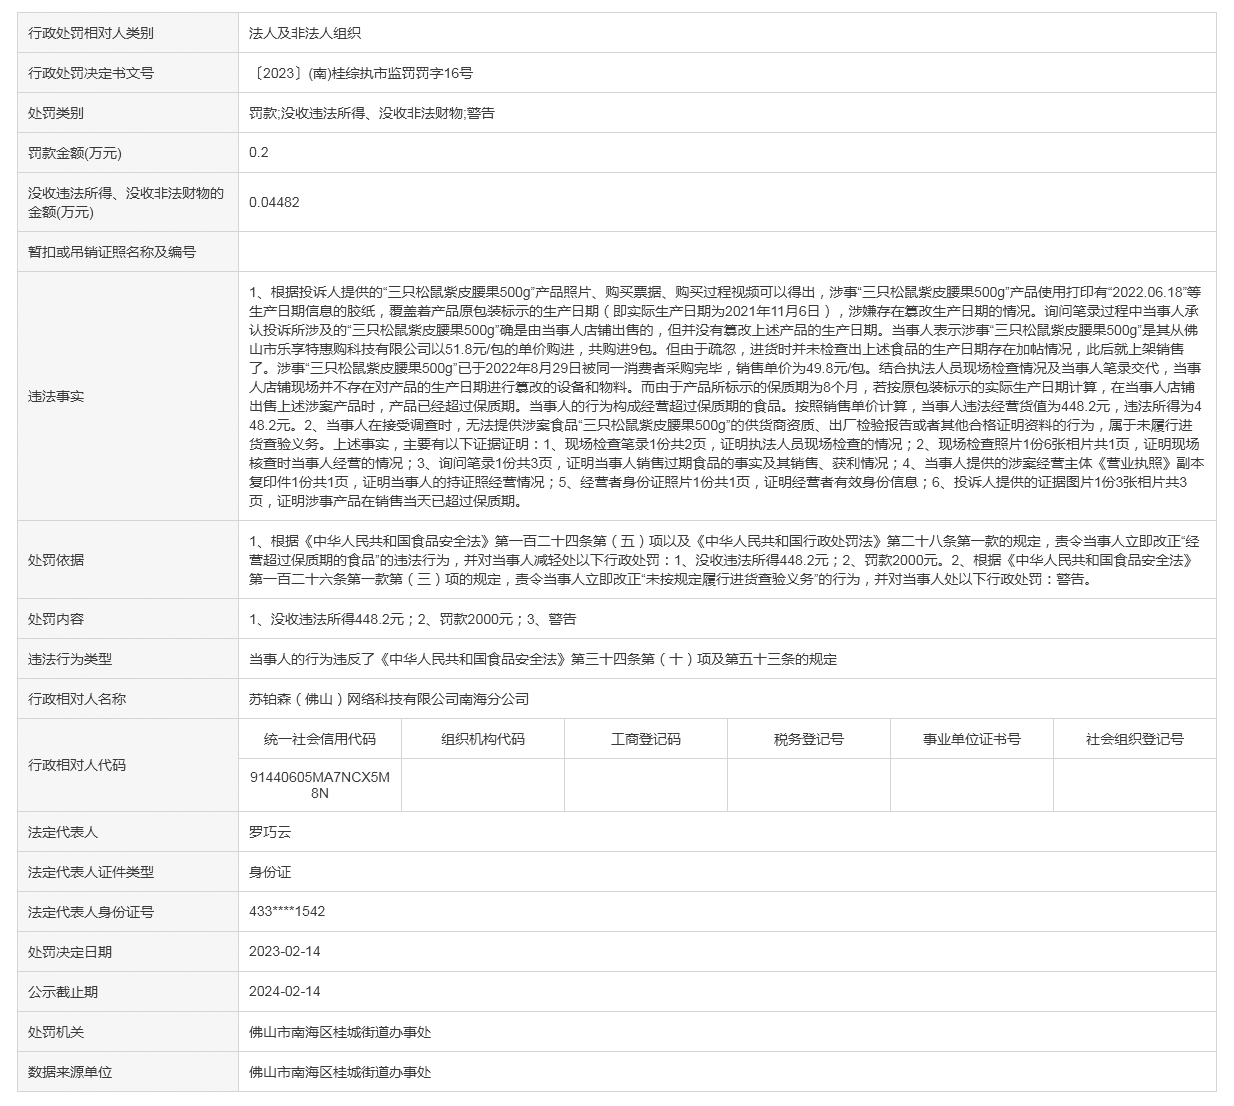Select the value 罚款;没收违法所得、没收非法财物;警告
Viewport: 1234px width, 1106px height.
[371, 113]
